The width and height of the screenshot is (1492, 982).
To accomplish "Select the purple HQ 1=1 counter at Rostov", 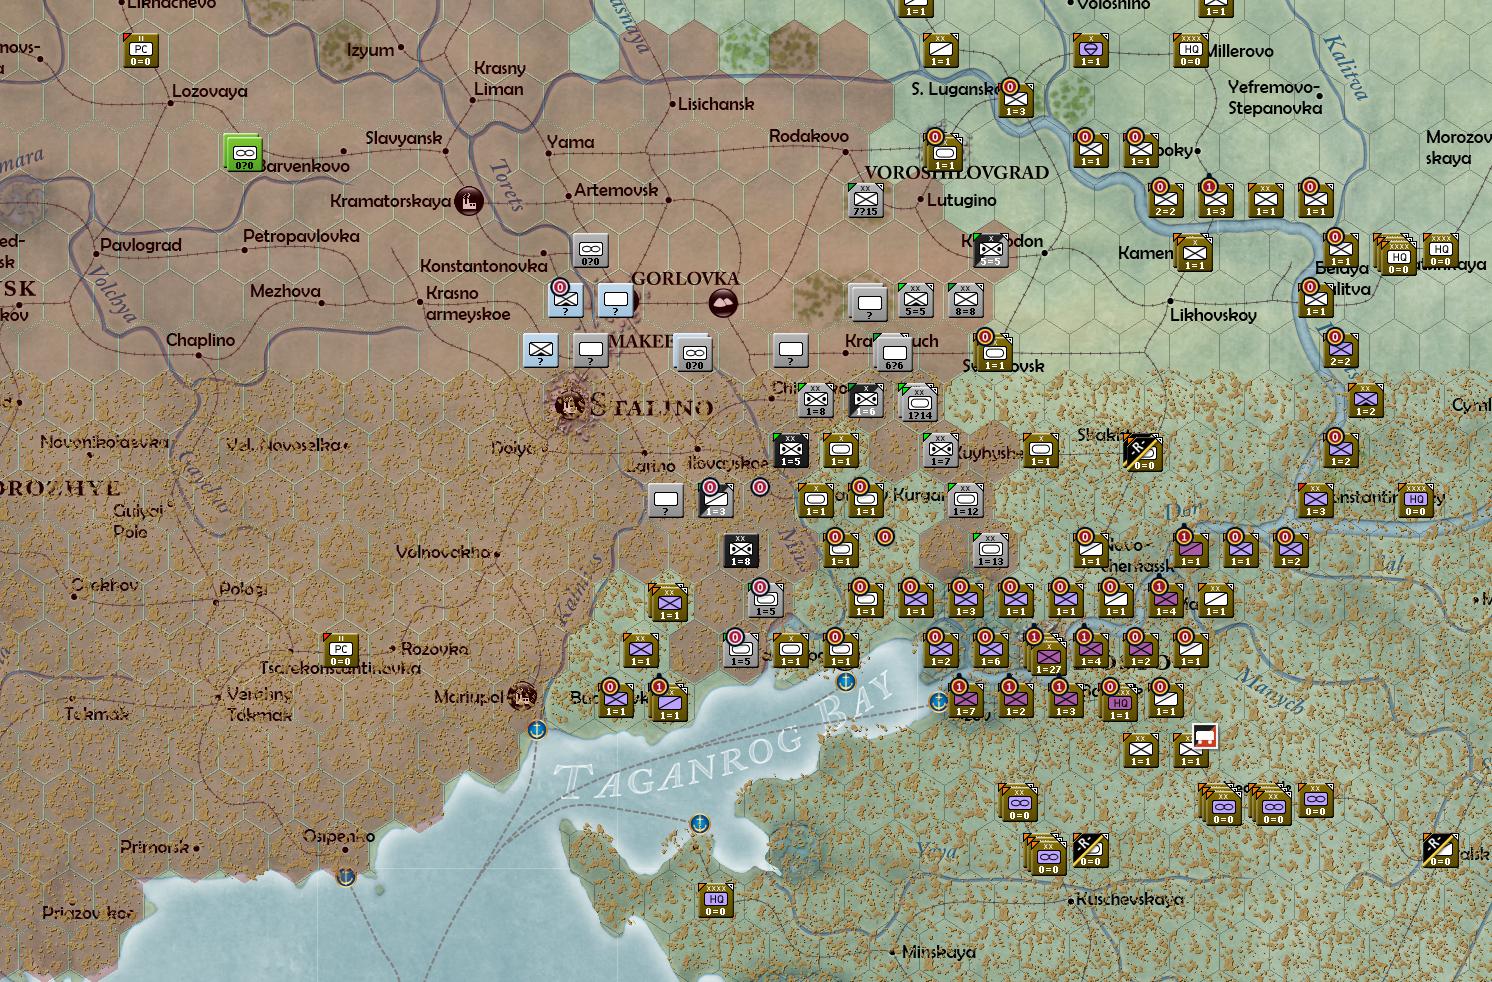I will [x=1119, y=703].
